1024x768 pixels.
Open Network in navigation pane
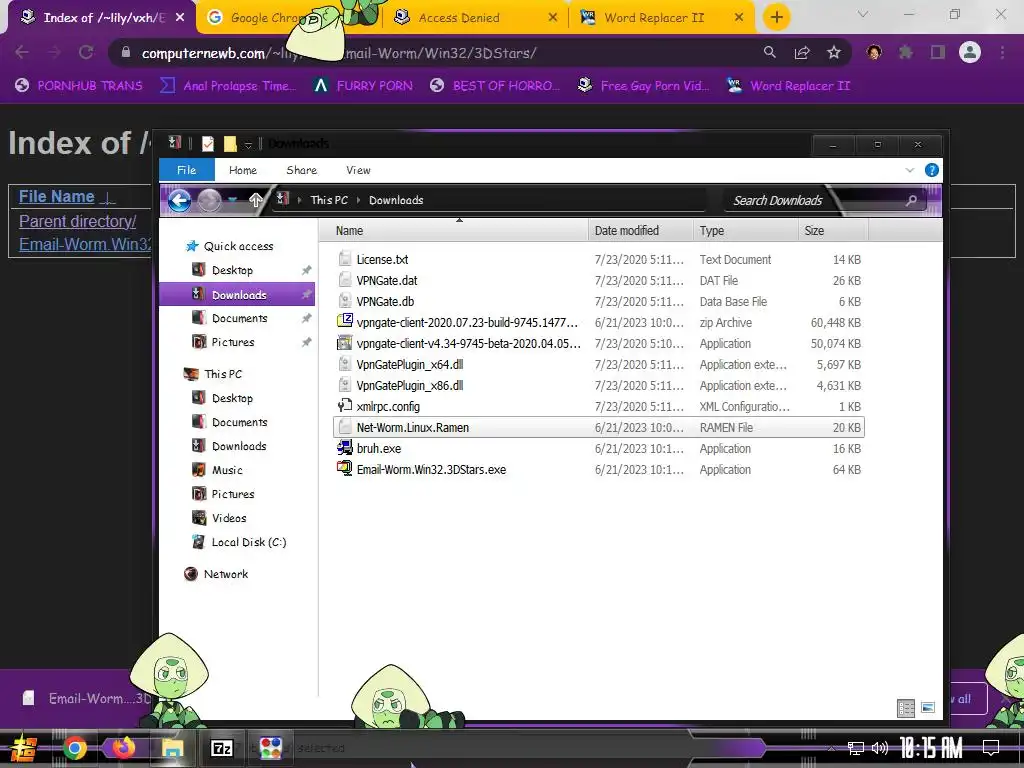217,574
